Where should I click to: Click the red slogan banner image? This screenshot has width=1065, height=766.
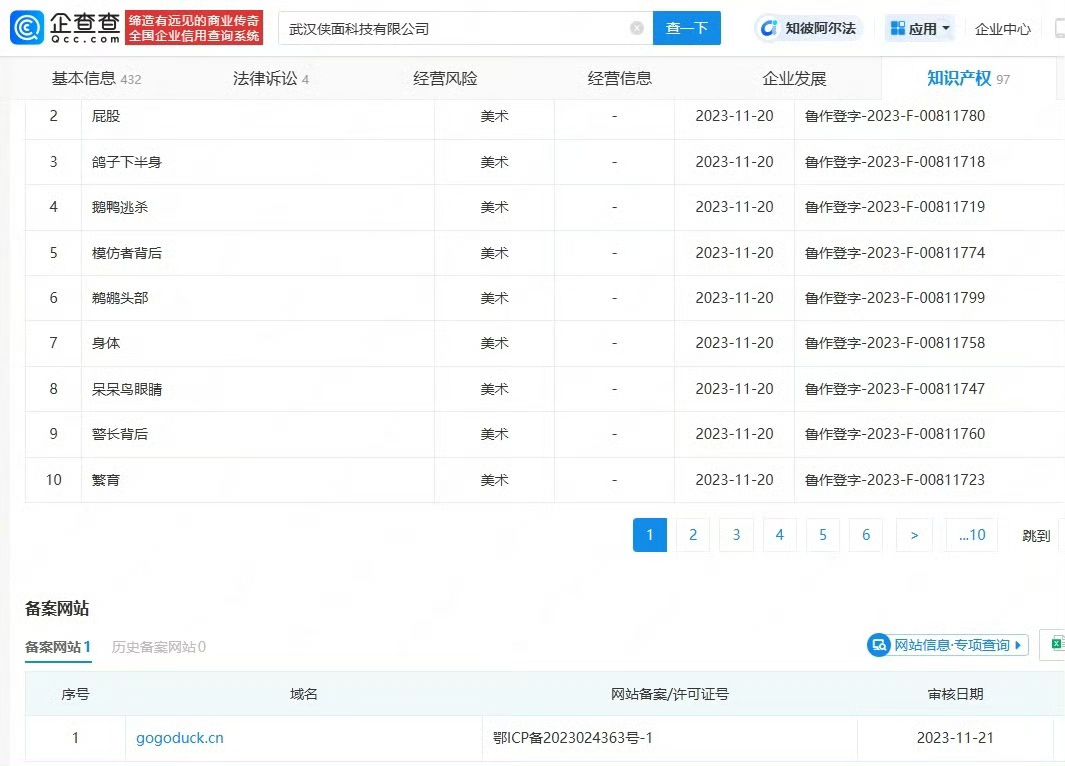click(x=194, y=28)
